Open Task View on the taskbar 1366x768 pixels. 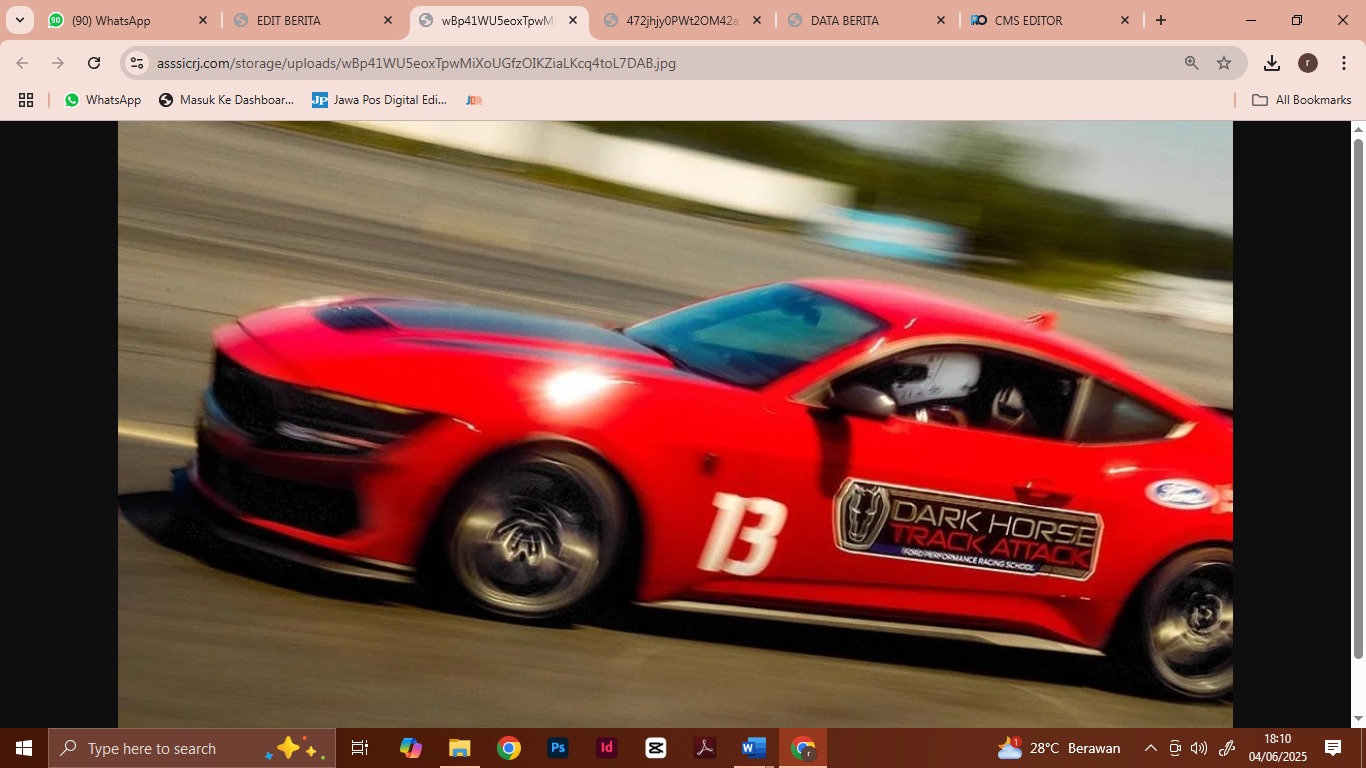click(x=360, y=748)
